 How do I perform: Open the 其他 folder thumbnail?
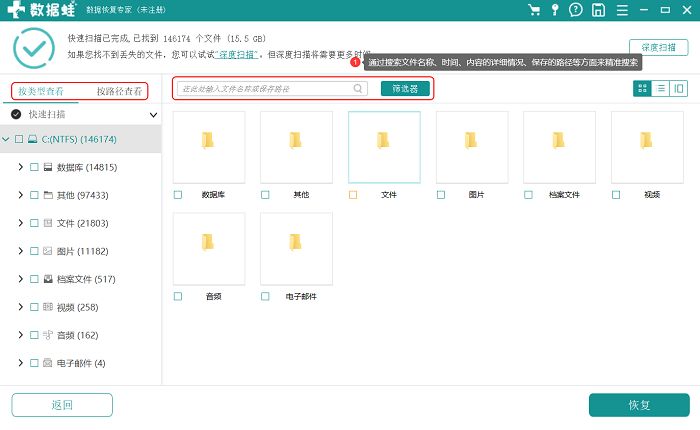click(x=296, y=147)
